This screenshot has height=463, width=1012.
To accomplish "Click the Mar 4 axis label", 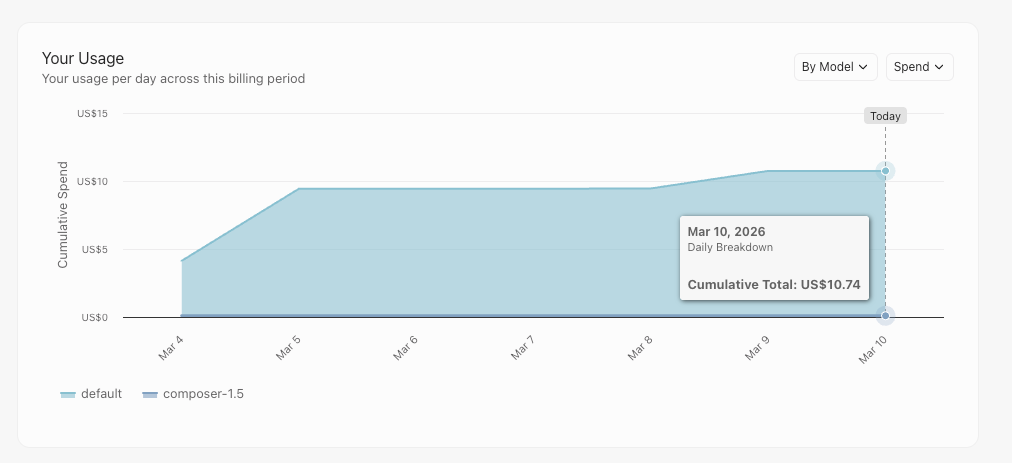I will point(171,347).
